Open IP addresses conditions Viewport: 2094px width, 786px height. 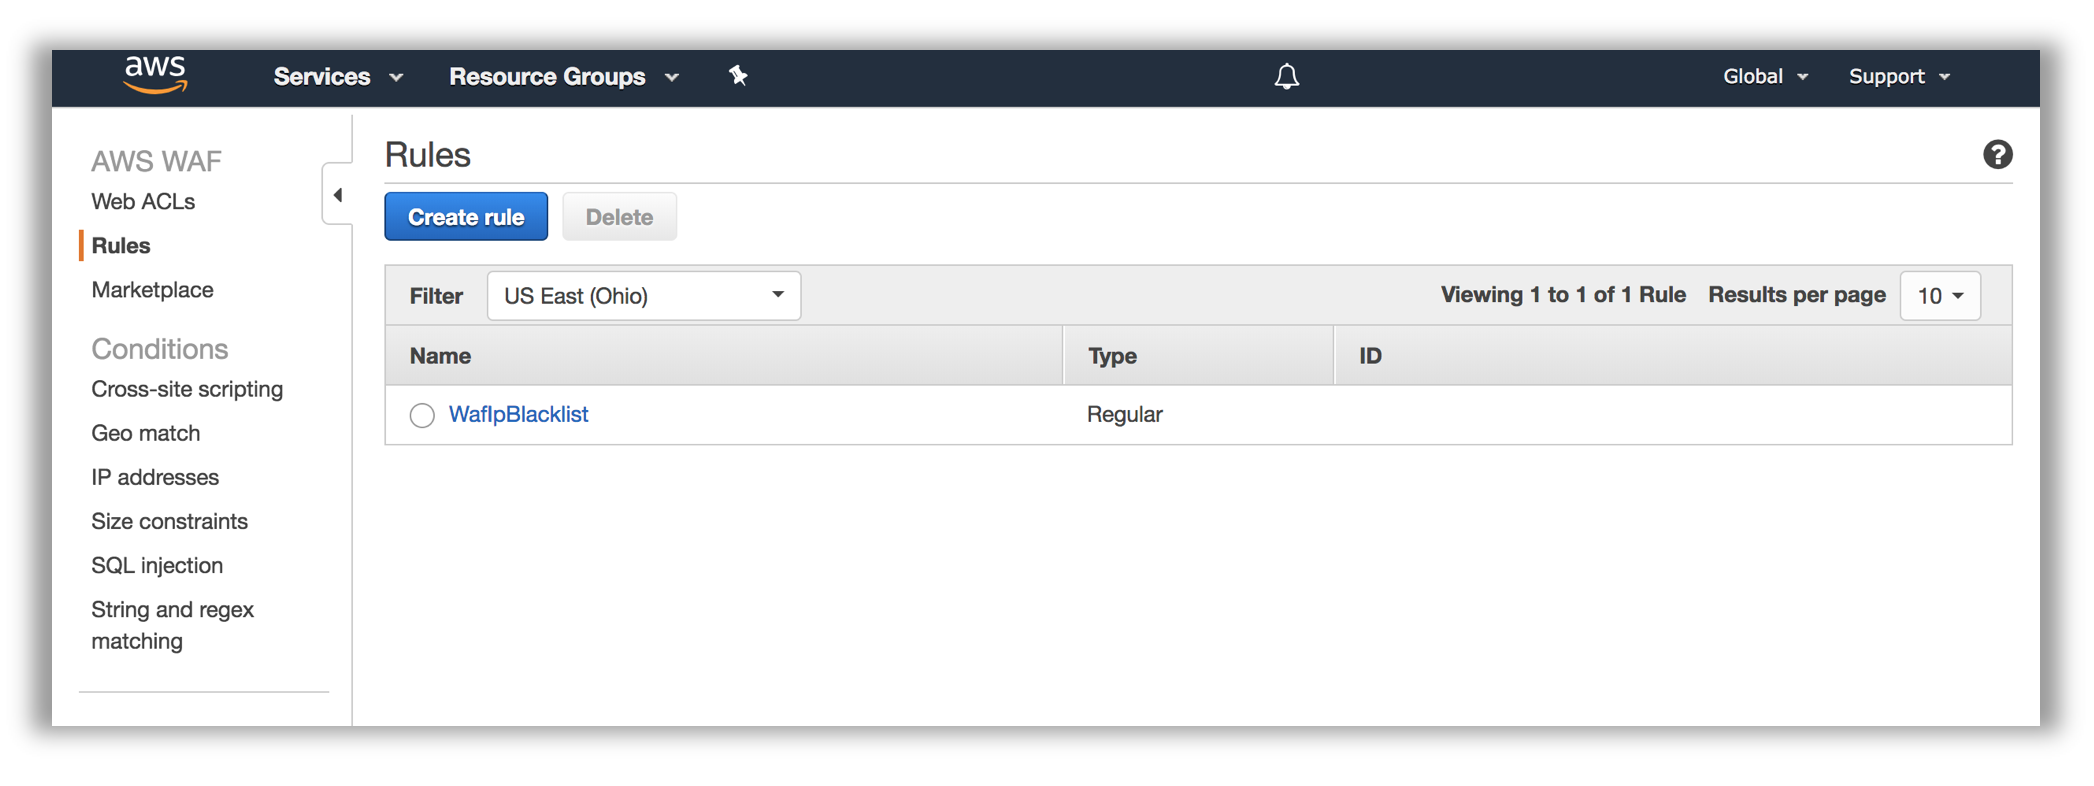point(155,477)
